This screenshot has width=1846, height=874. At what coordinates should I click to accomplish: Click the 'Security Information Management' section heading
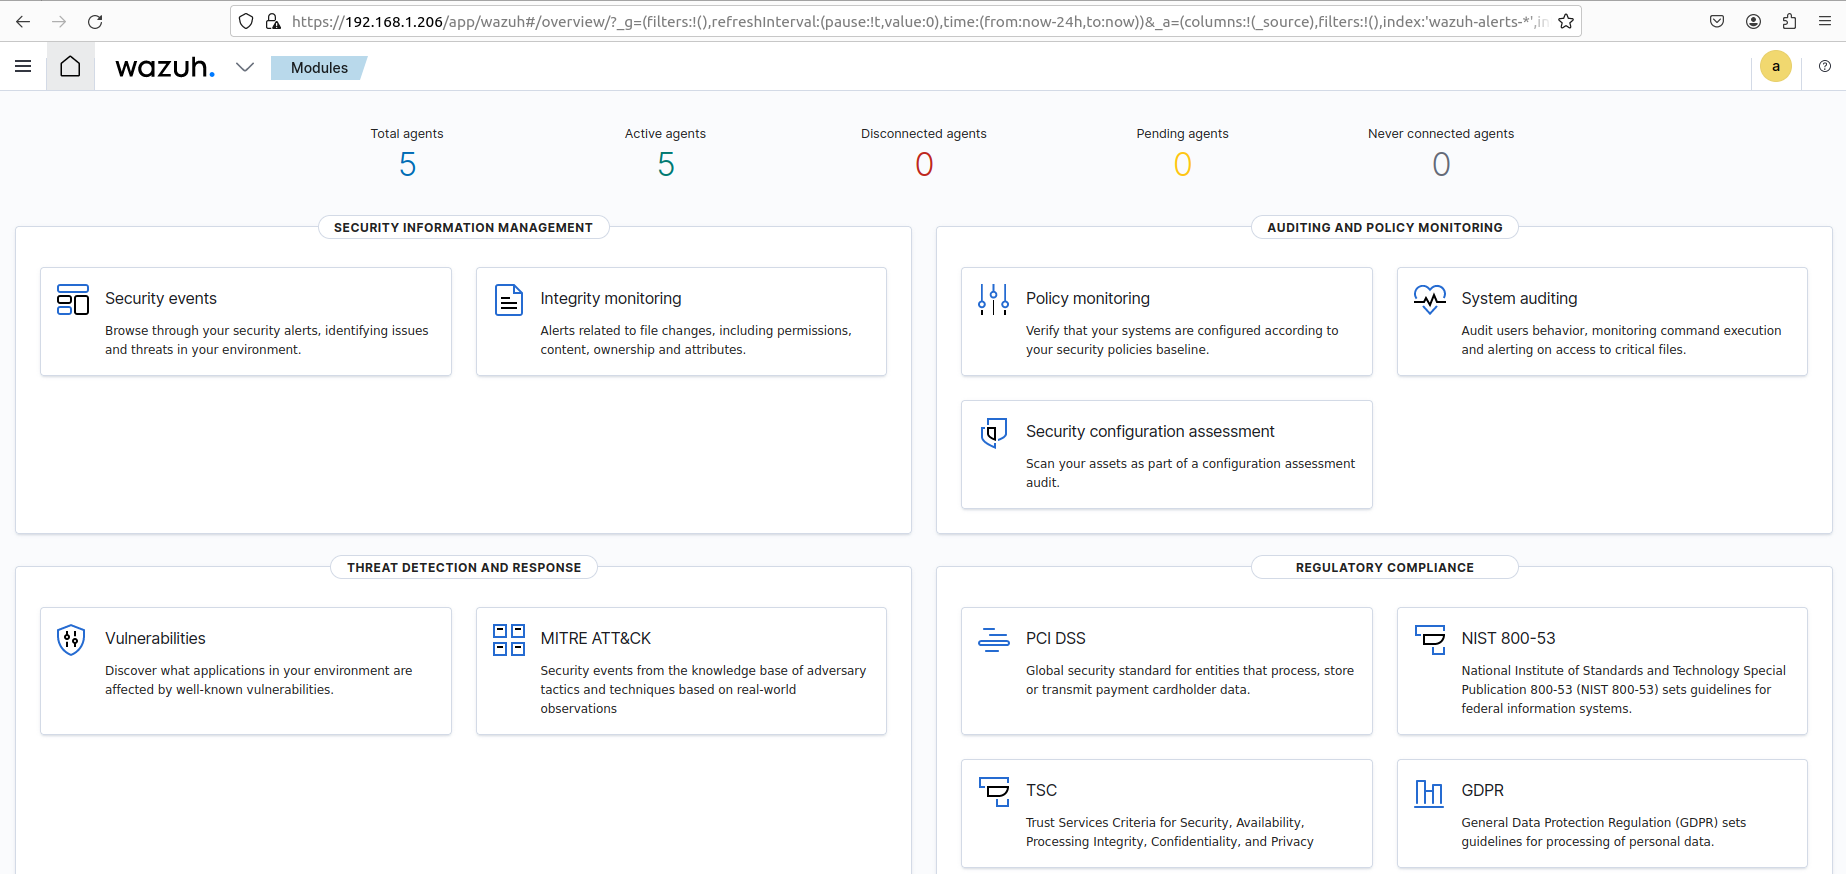tap(463, 228)
